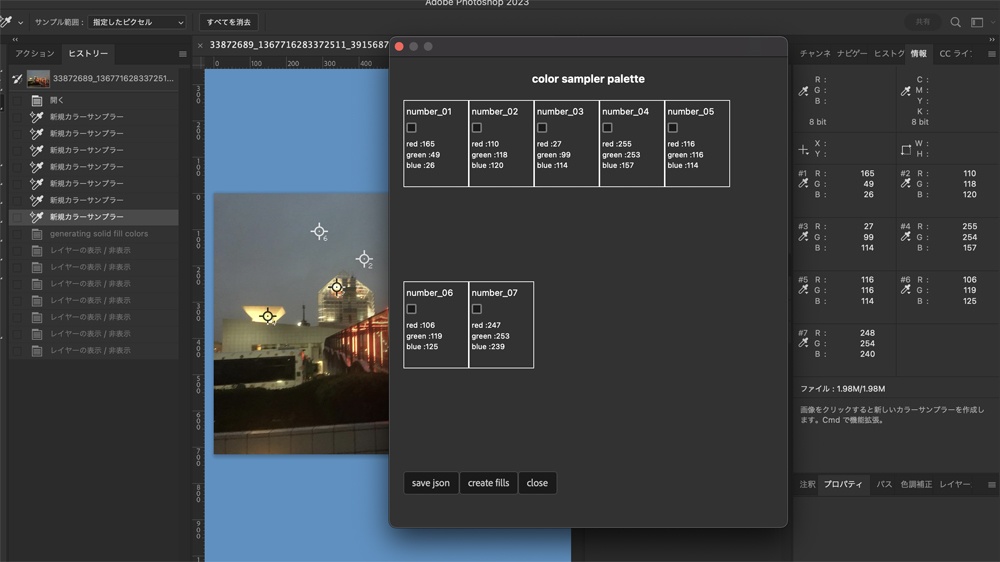Click the RGB eyedropper icon in Info panel

(804, 91)
